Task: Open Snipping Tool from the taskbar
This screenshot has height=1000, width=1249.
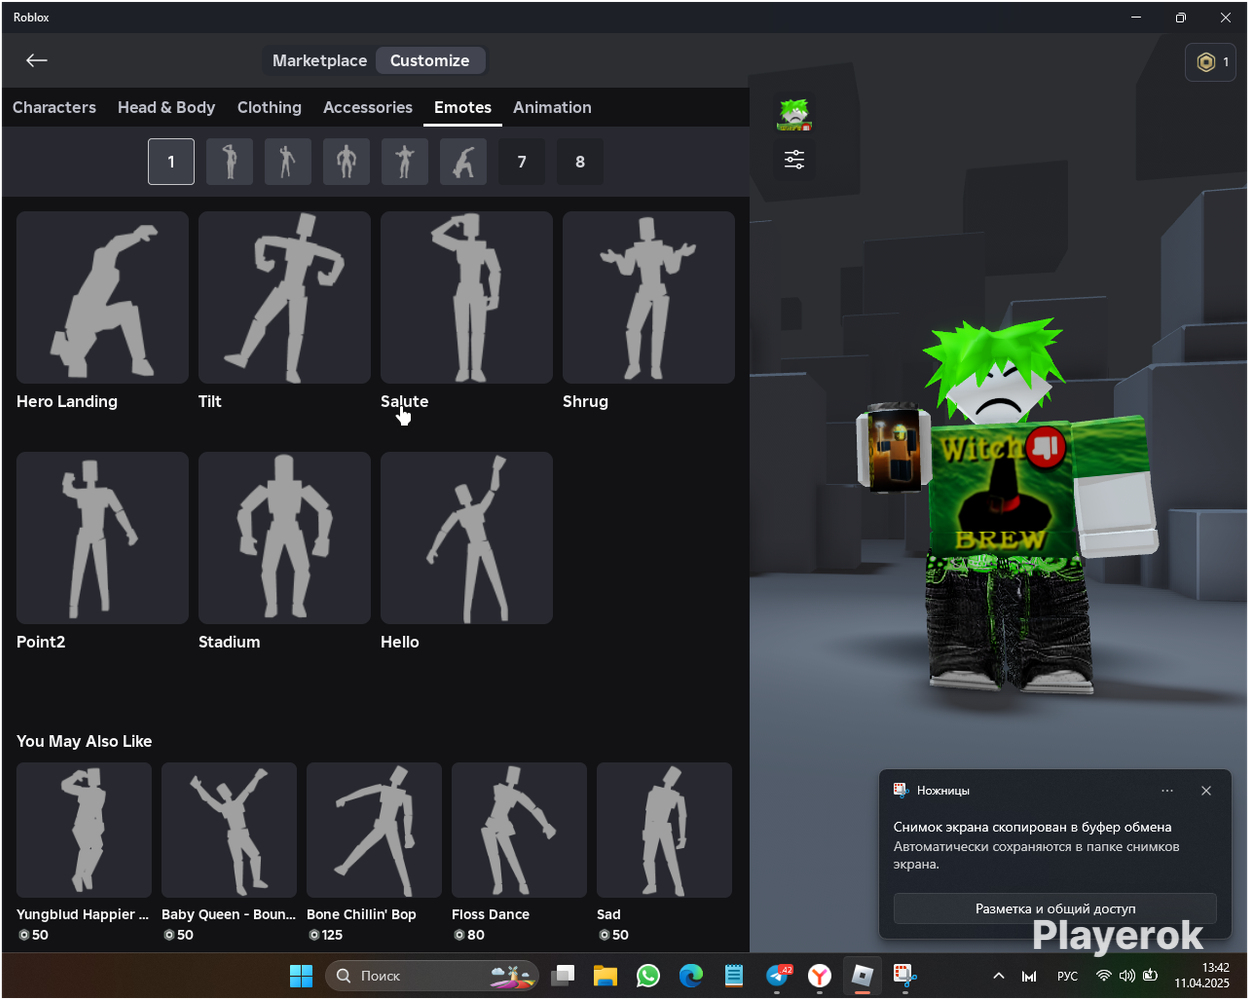Action: [x=905, y=975]
